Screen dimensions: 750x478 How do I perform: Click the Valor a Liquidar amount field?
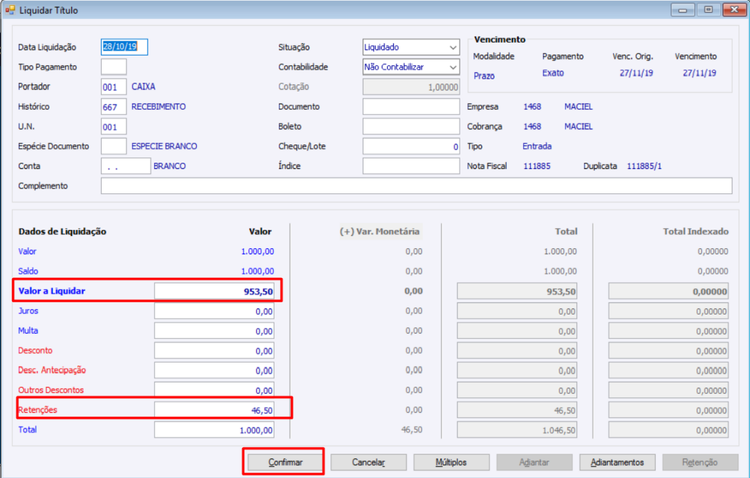click(214, 291)
